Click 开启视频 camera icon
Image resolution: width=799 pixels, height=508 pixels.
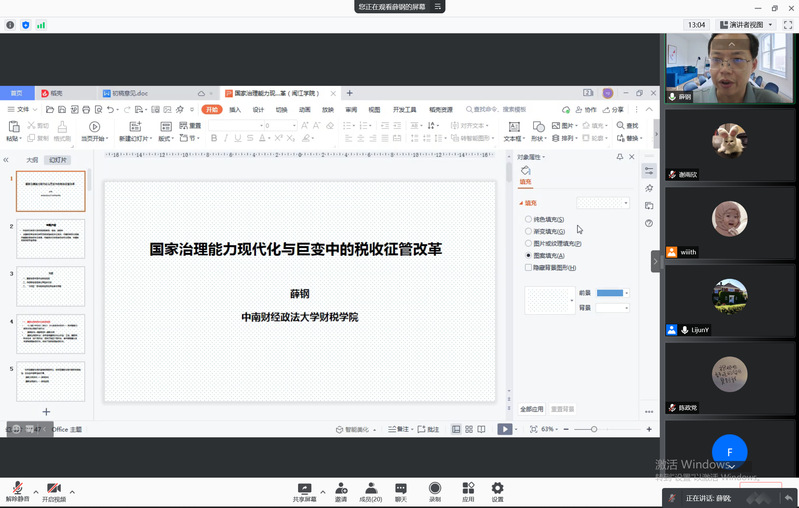coord(53,487)
